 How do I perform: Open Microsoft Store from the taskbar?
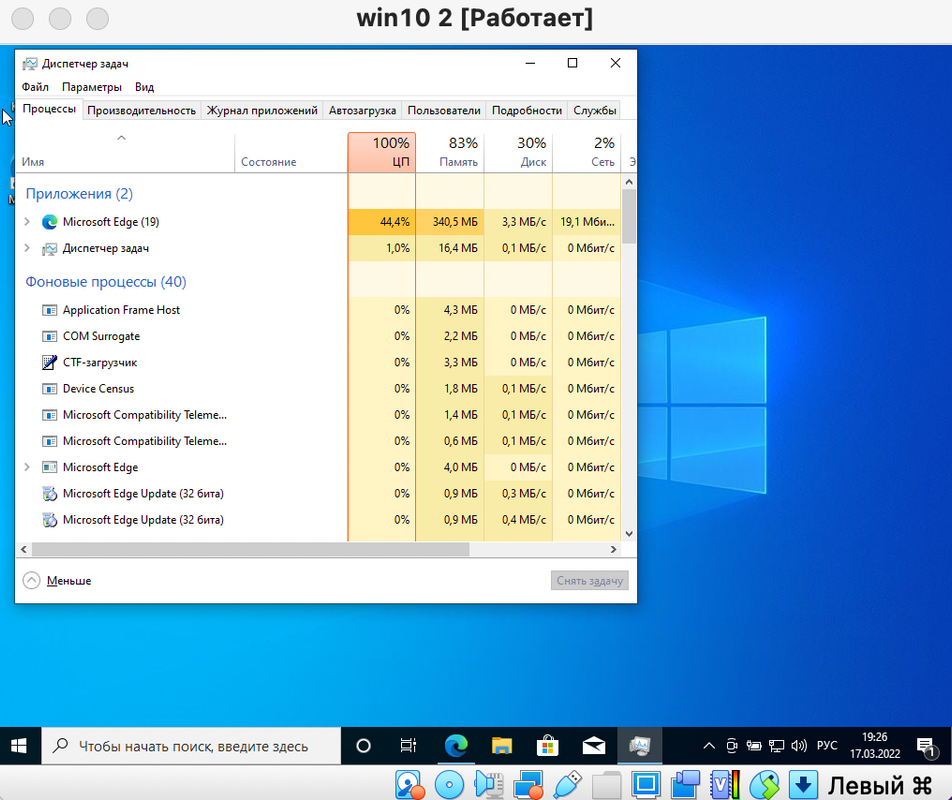[548, 745]
